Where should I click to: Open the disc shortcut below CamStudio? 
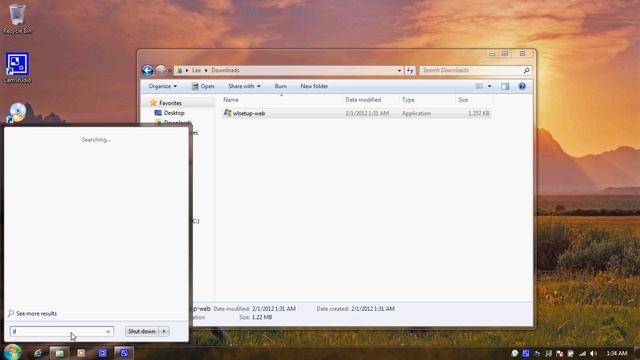[x=17, y=113]
